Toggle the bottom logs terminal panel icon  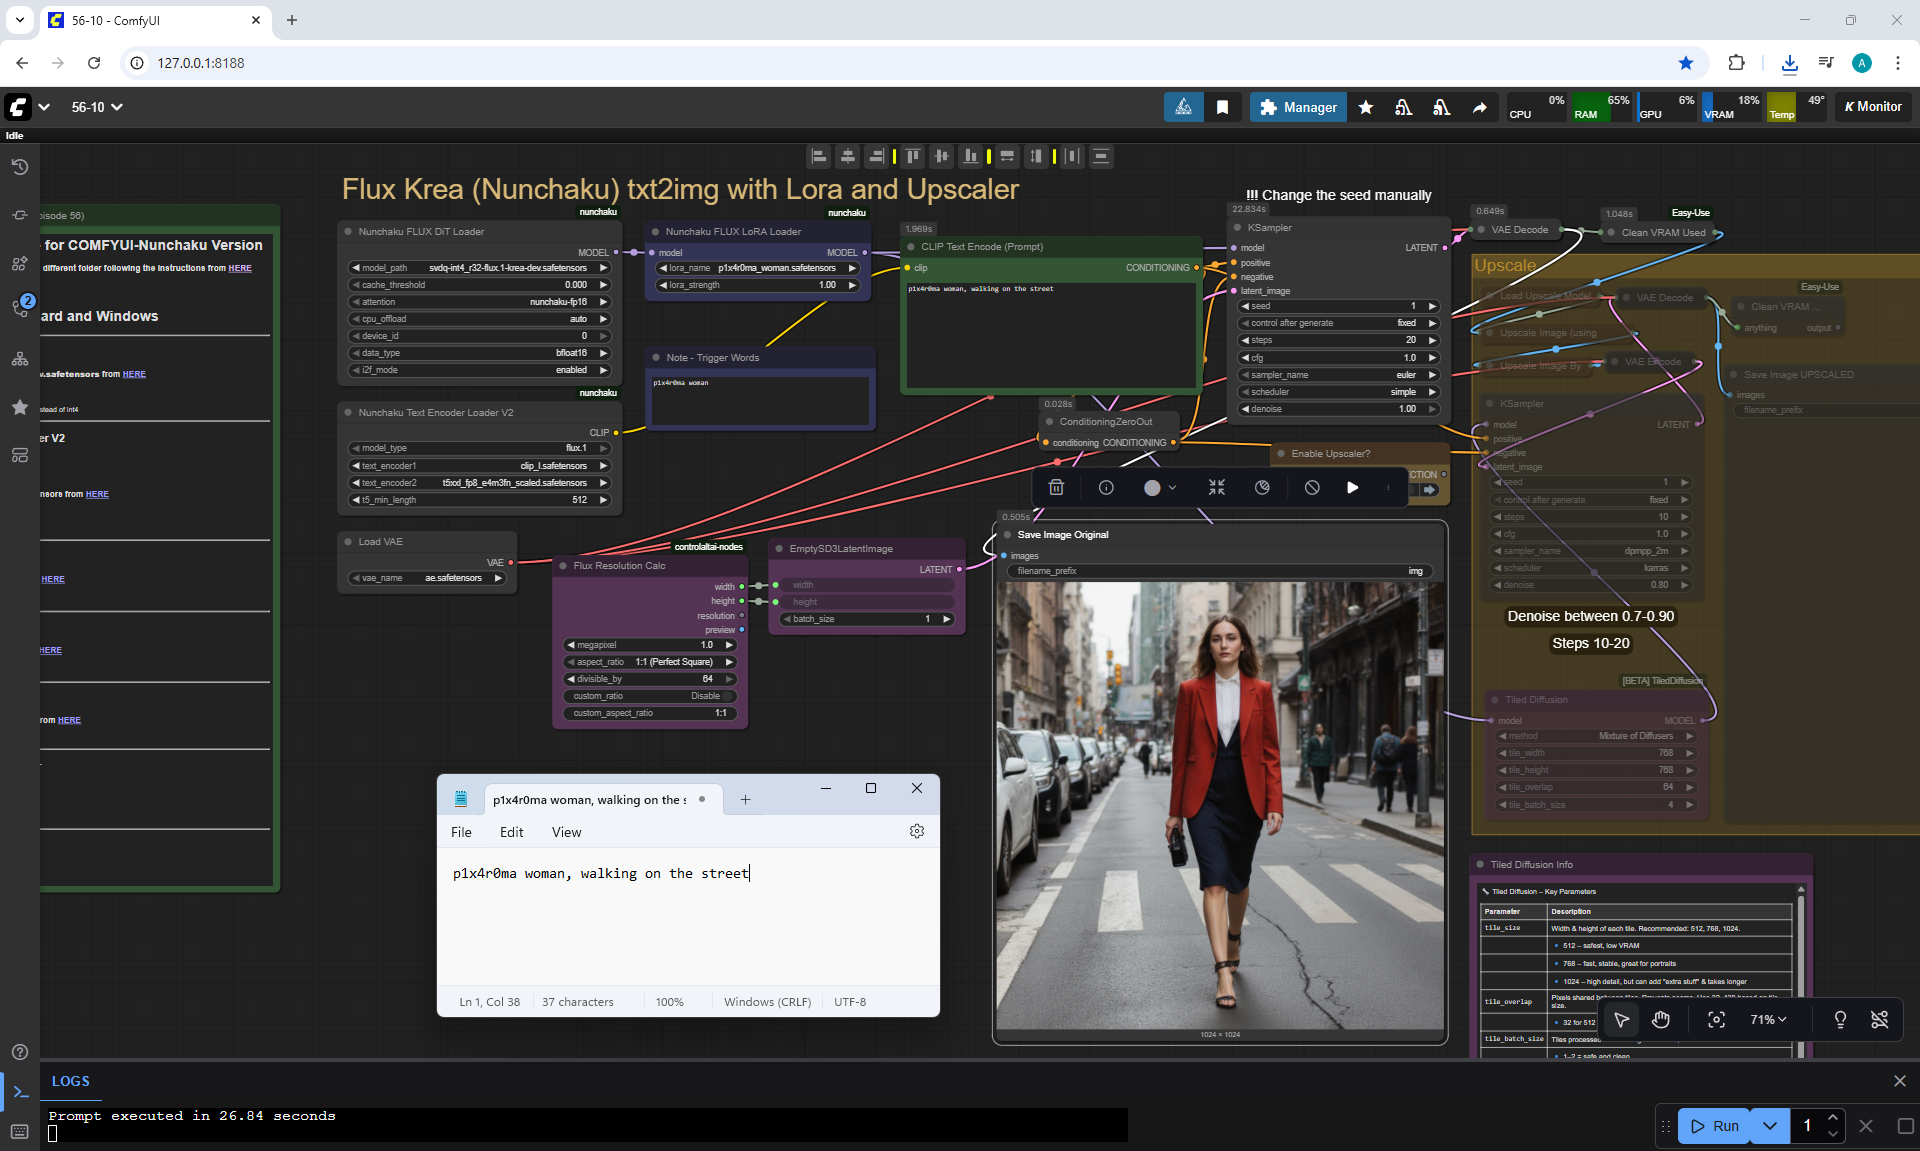tap(20, 1091)
